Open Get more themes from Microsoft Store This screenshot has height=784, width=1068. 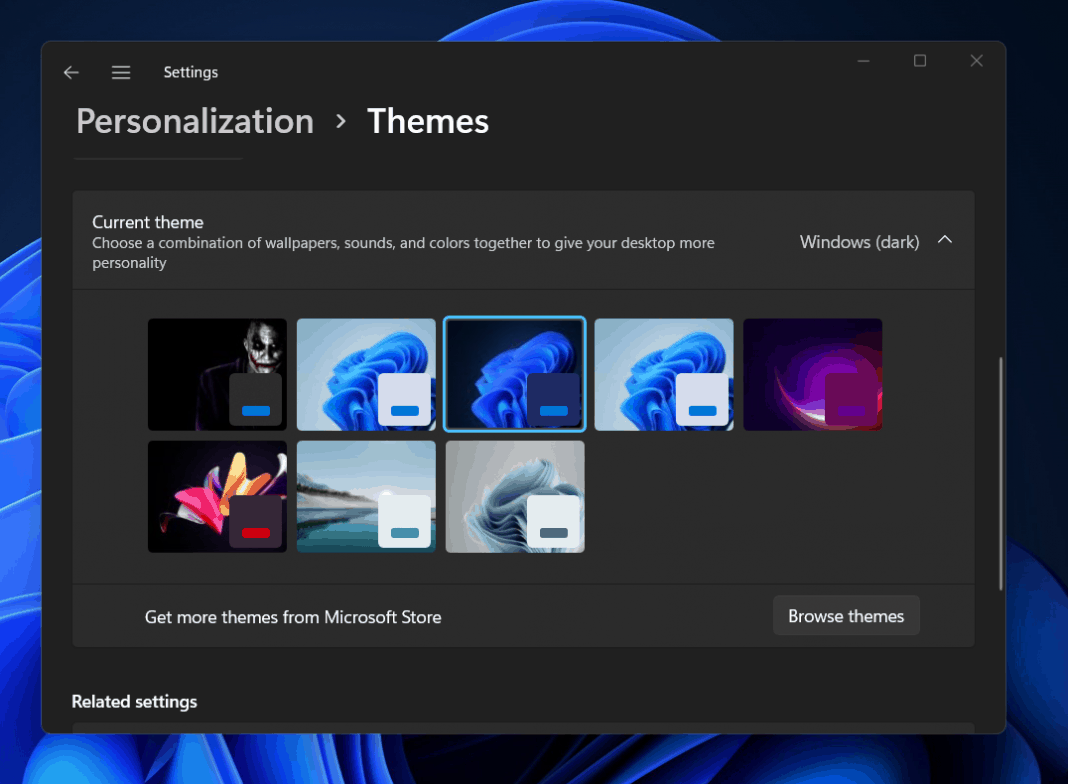point(293,617)
